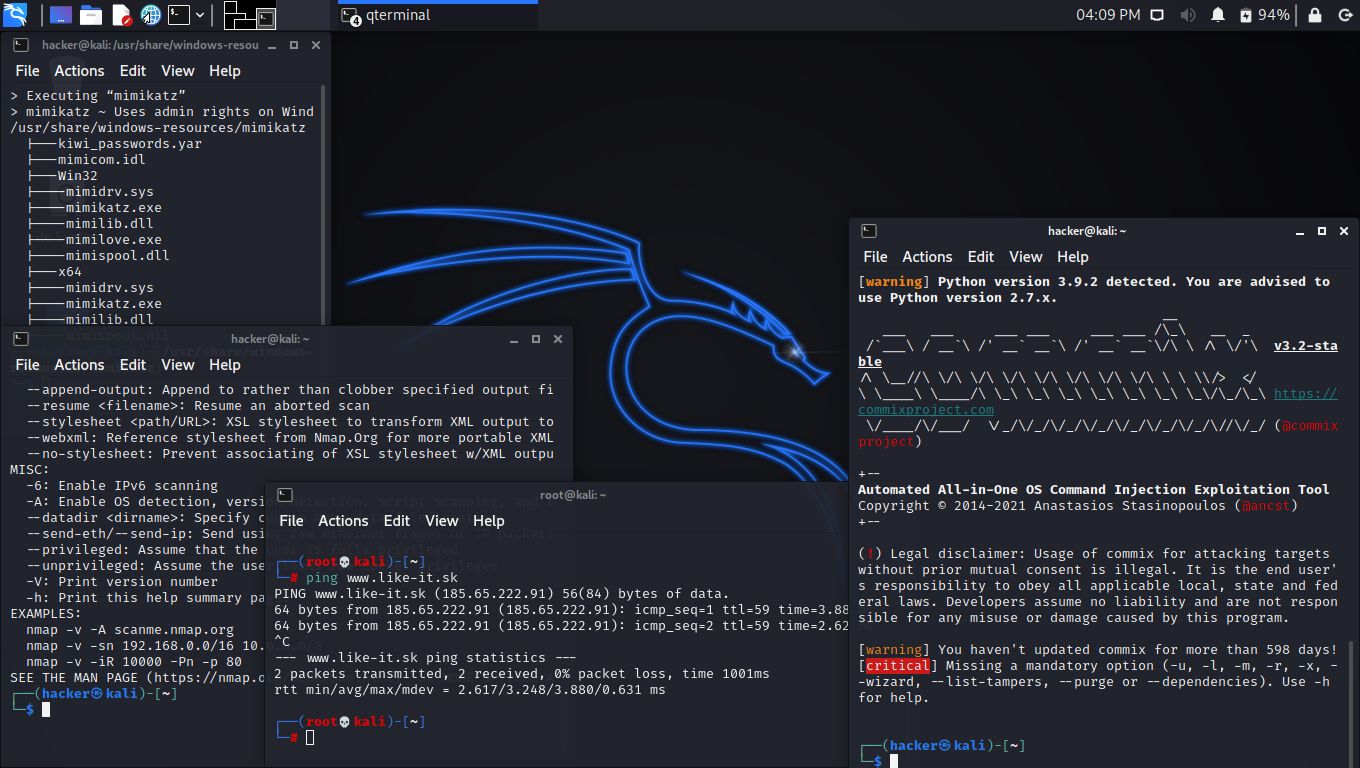Screen dimensions: 1360x768
Task: Click the qterminal taskbar button
Action: (436, 15)
